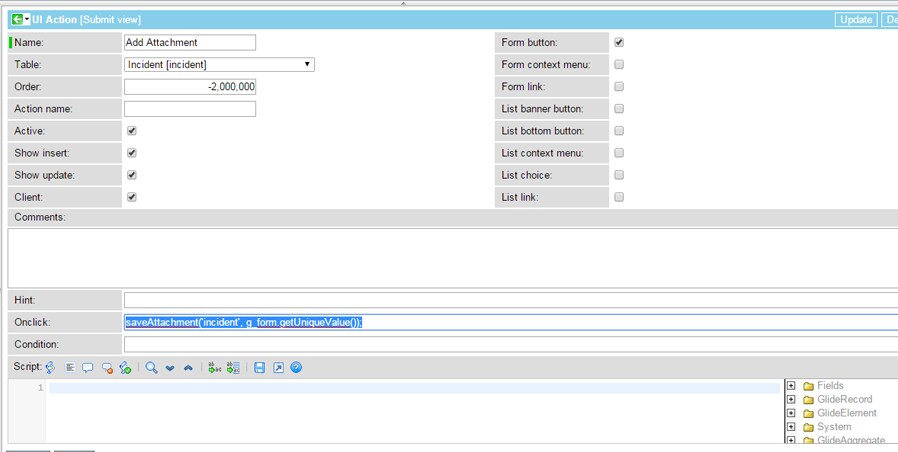The width and height of the screenshot is (898, 452).
Task: Tick the List banner button checkbox
Action: pyautogui.click(x=619, y=109)
